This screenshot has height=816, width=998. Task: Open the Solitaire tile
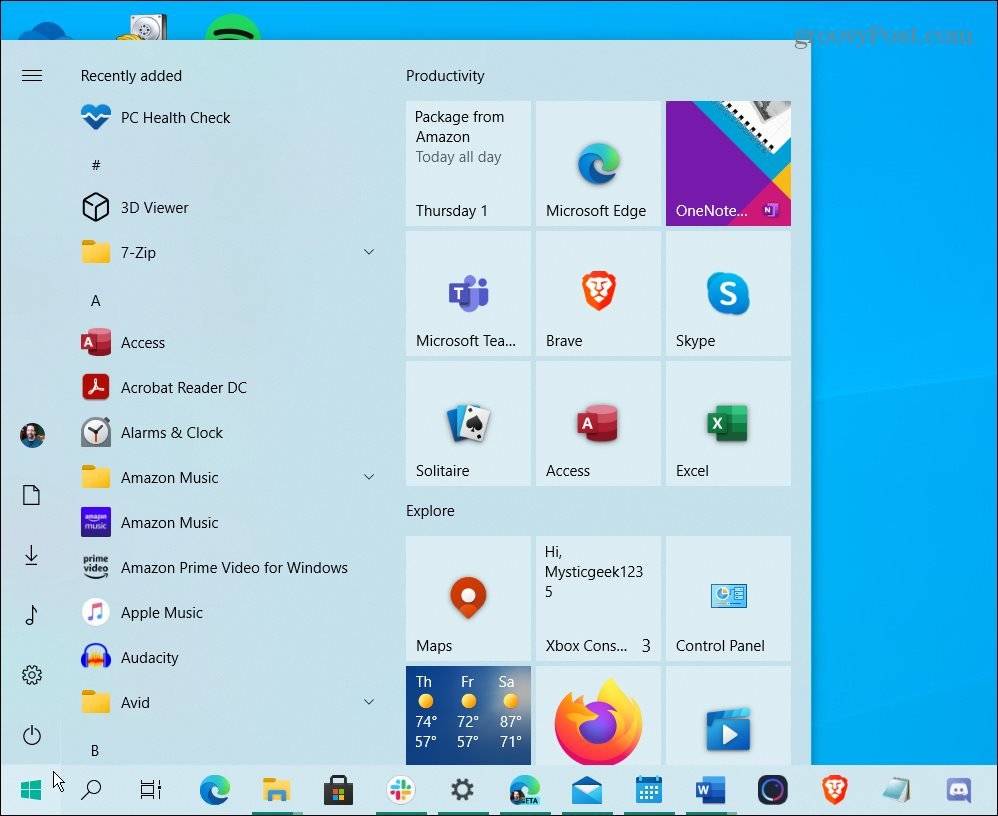pyautogui.click(x=468, y=423)
